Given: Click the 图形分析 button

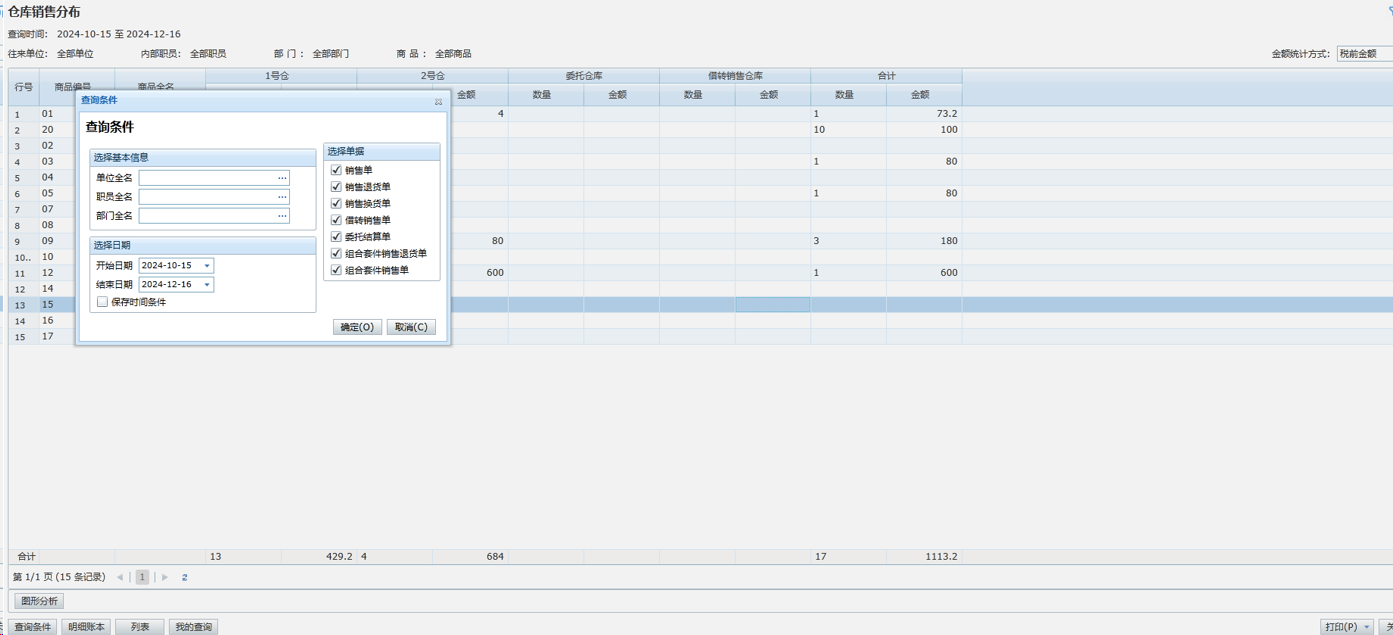Looking at the screenshot, I should pos(39,601).
